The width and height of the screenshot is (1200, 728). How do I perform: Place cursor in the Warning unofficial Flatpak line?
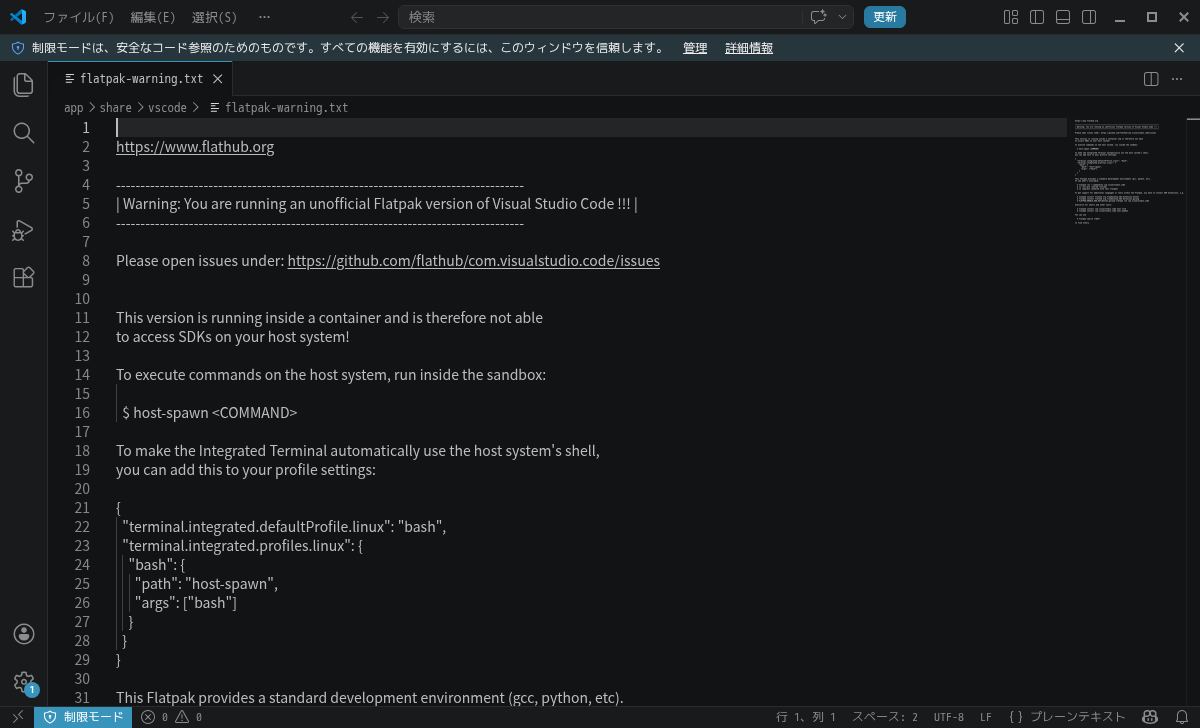pos(376,204)
